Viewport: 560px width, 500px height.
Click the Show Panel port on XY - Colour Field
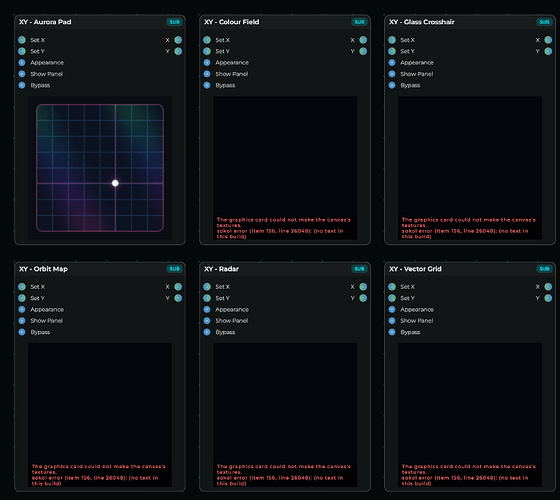click(x=207, y=74)
